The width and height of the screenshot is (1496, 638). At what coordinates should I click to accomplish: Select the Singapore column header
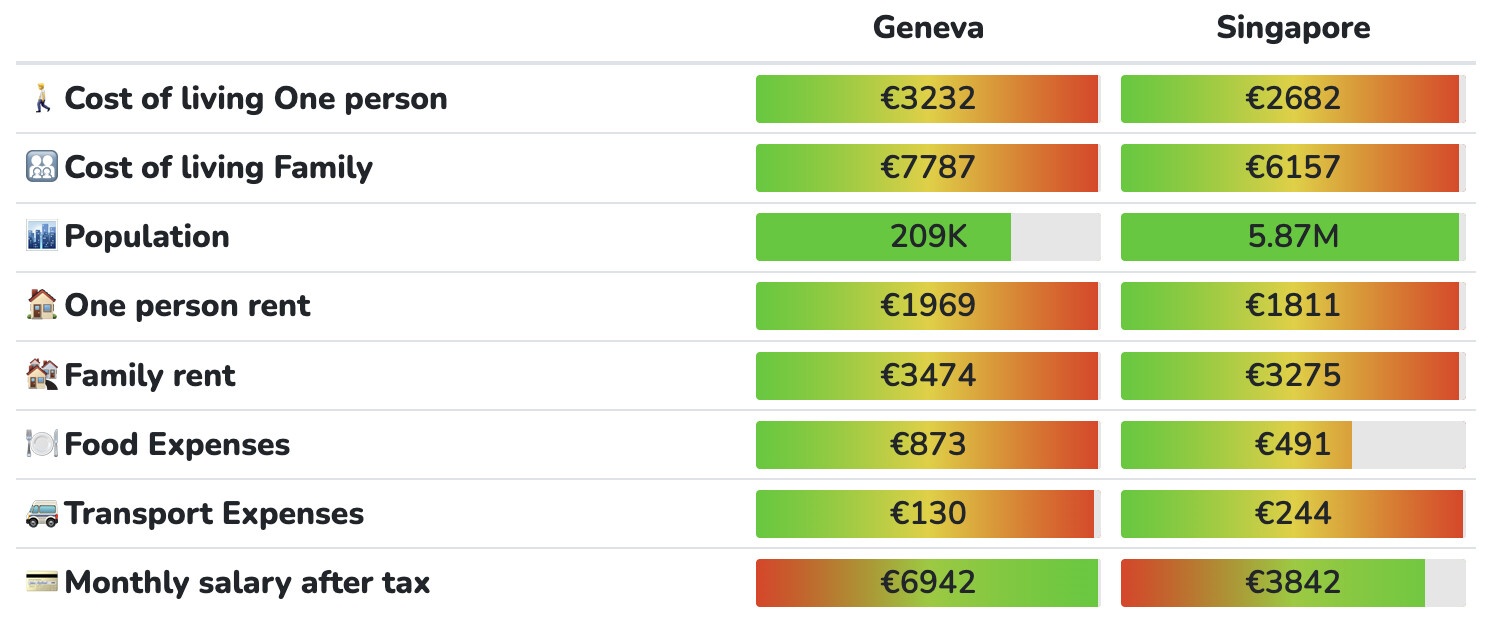pos(1293,28)
